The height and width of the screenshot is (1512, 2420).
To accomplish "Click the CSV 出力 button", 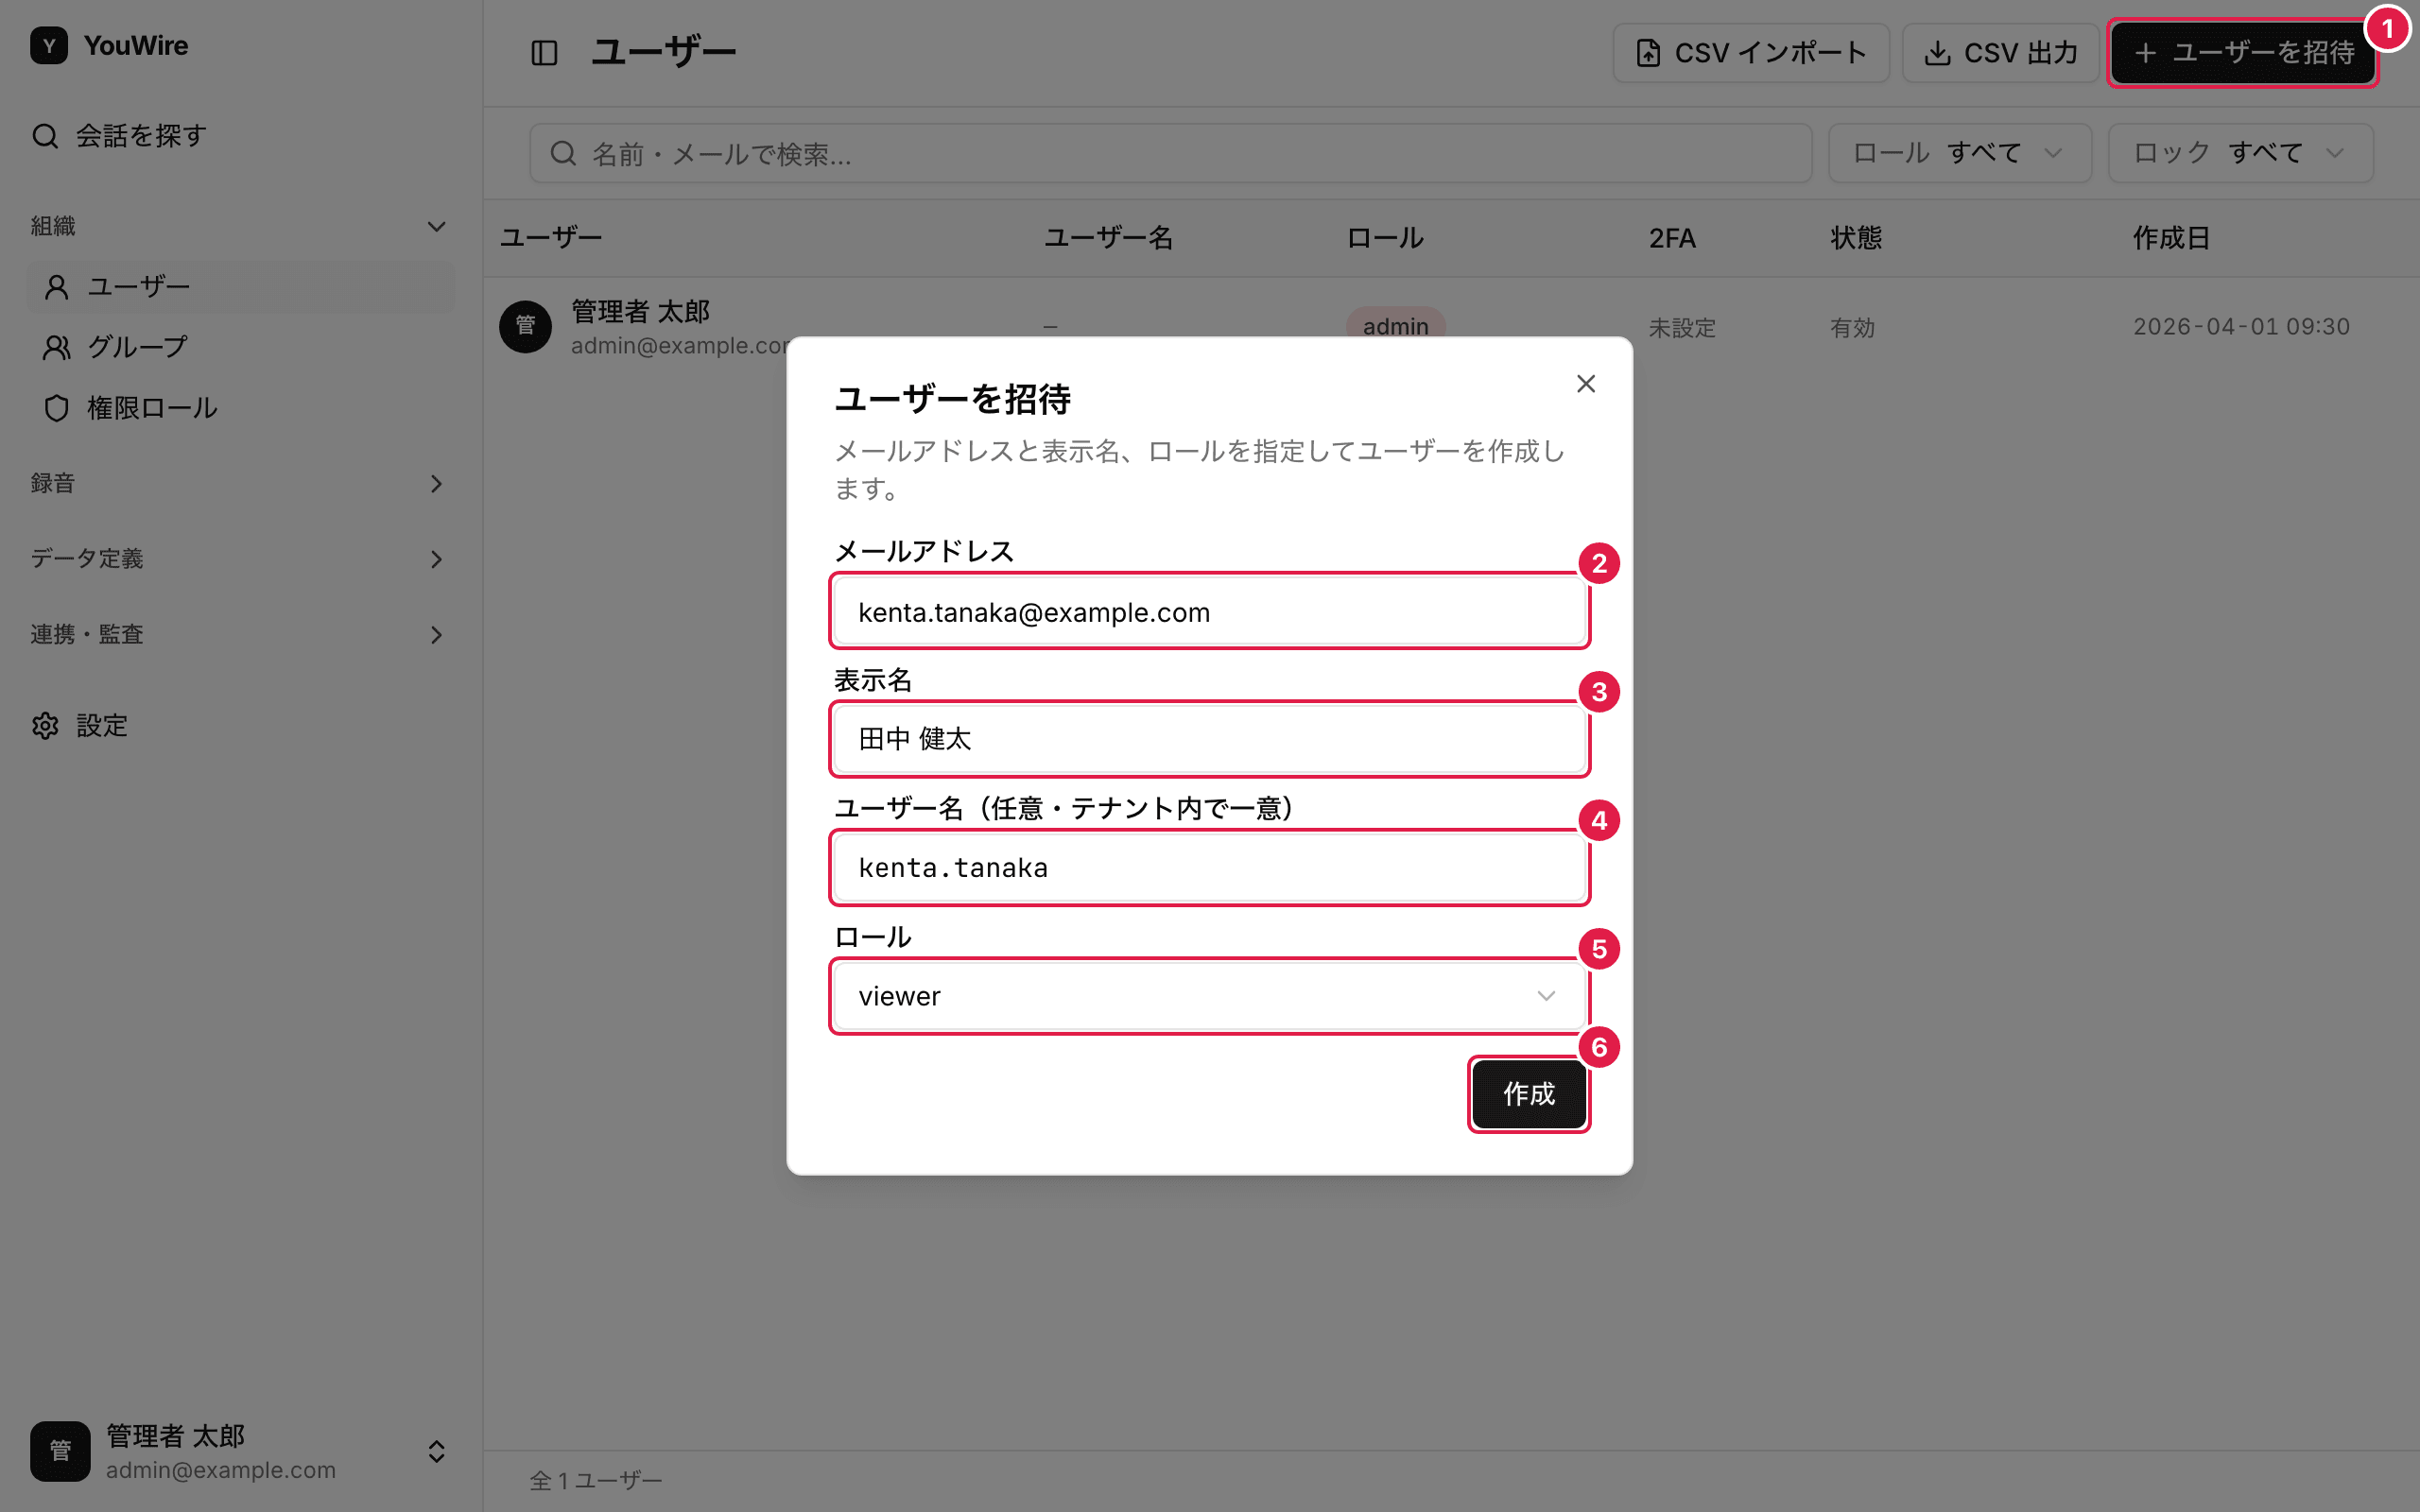I will (2000, 52).
